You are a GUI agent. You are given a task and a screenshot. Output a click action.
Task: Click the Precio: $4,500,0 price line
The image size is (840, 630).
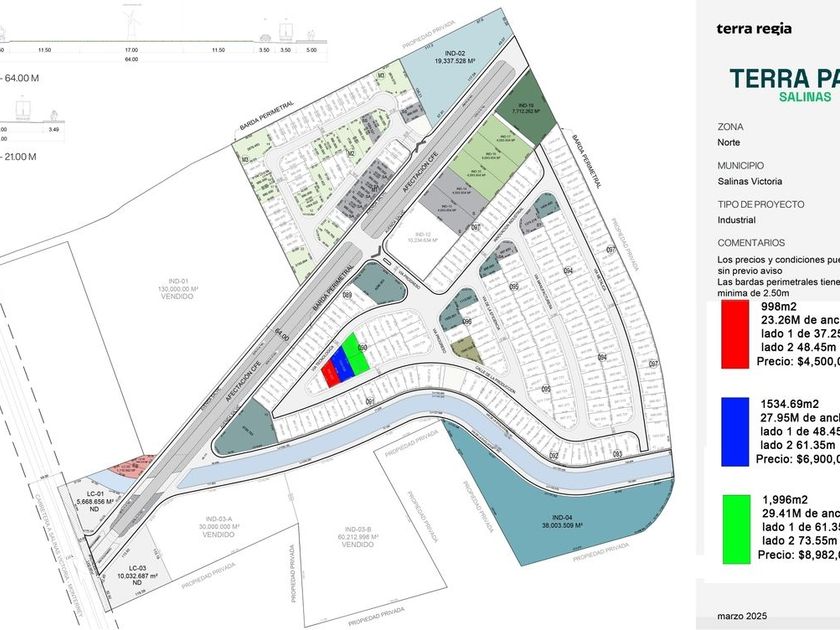pyautogui.click(x=798, y=362)
